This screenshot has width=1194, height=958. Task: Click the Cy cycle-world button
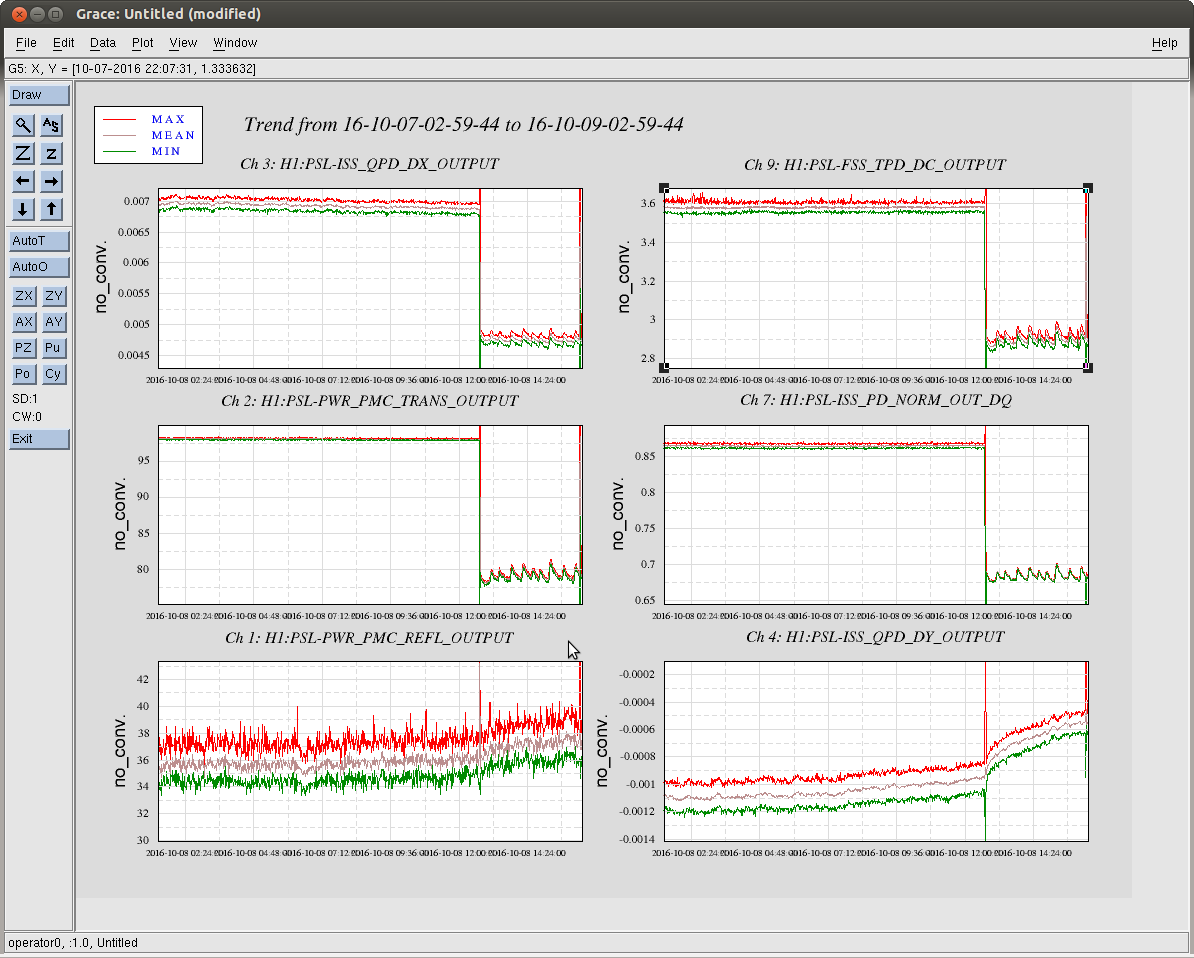point(53,374)
